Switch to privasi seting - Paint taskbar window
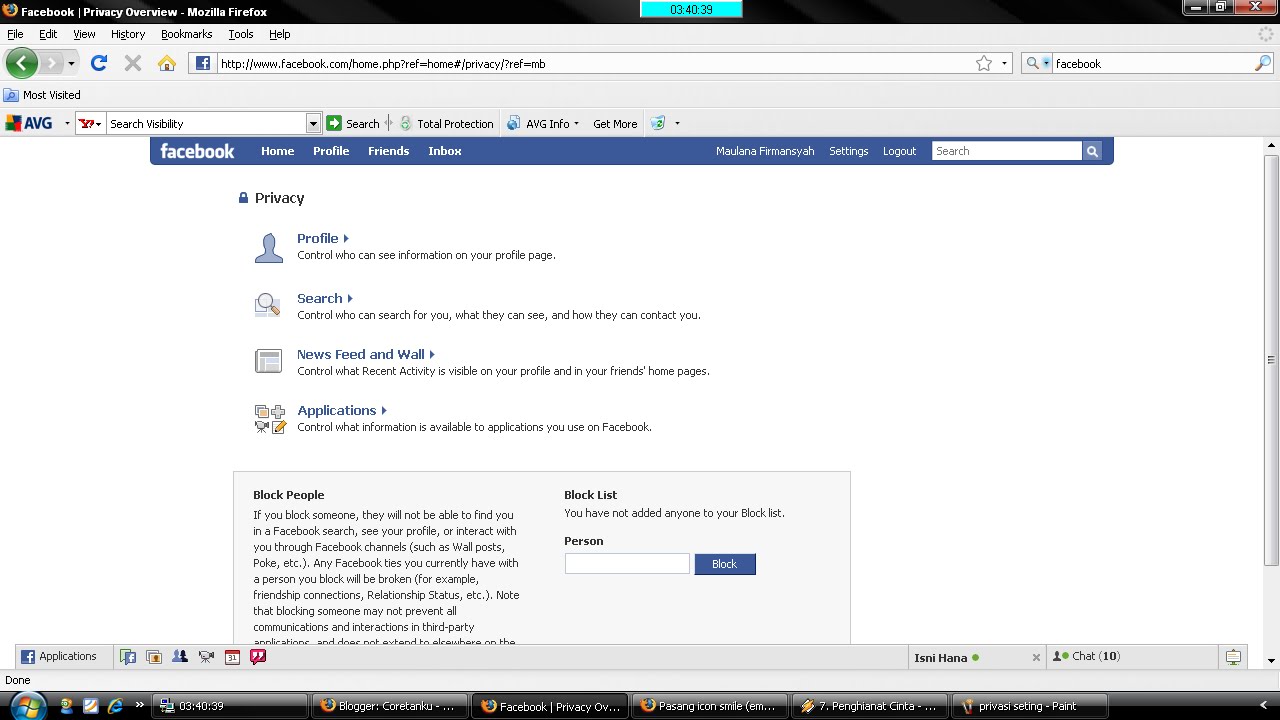Screen dimensions: 1280x720 click(x=1029, y=705)
